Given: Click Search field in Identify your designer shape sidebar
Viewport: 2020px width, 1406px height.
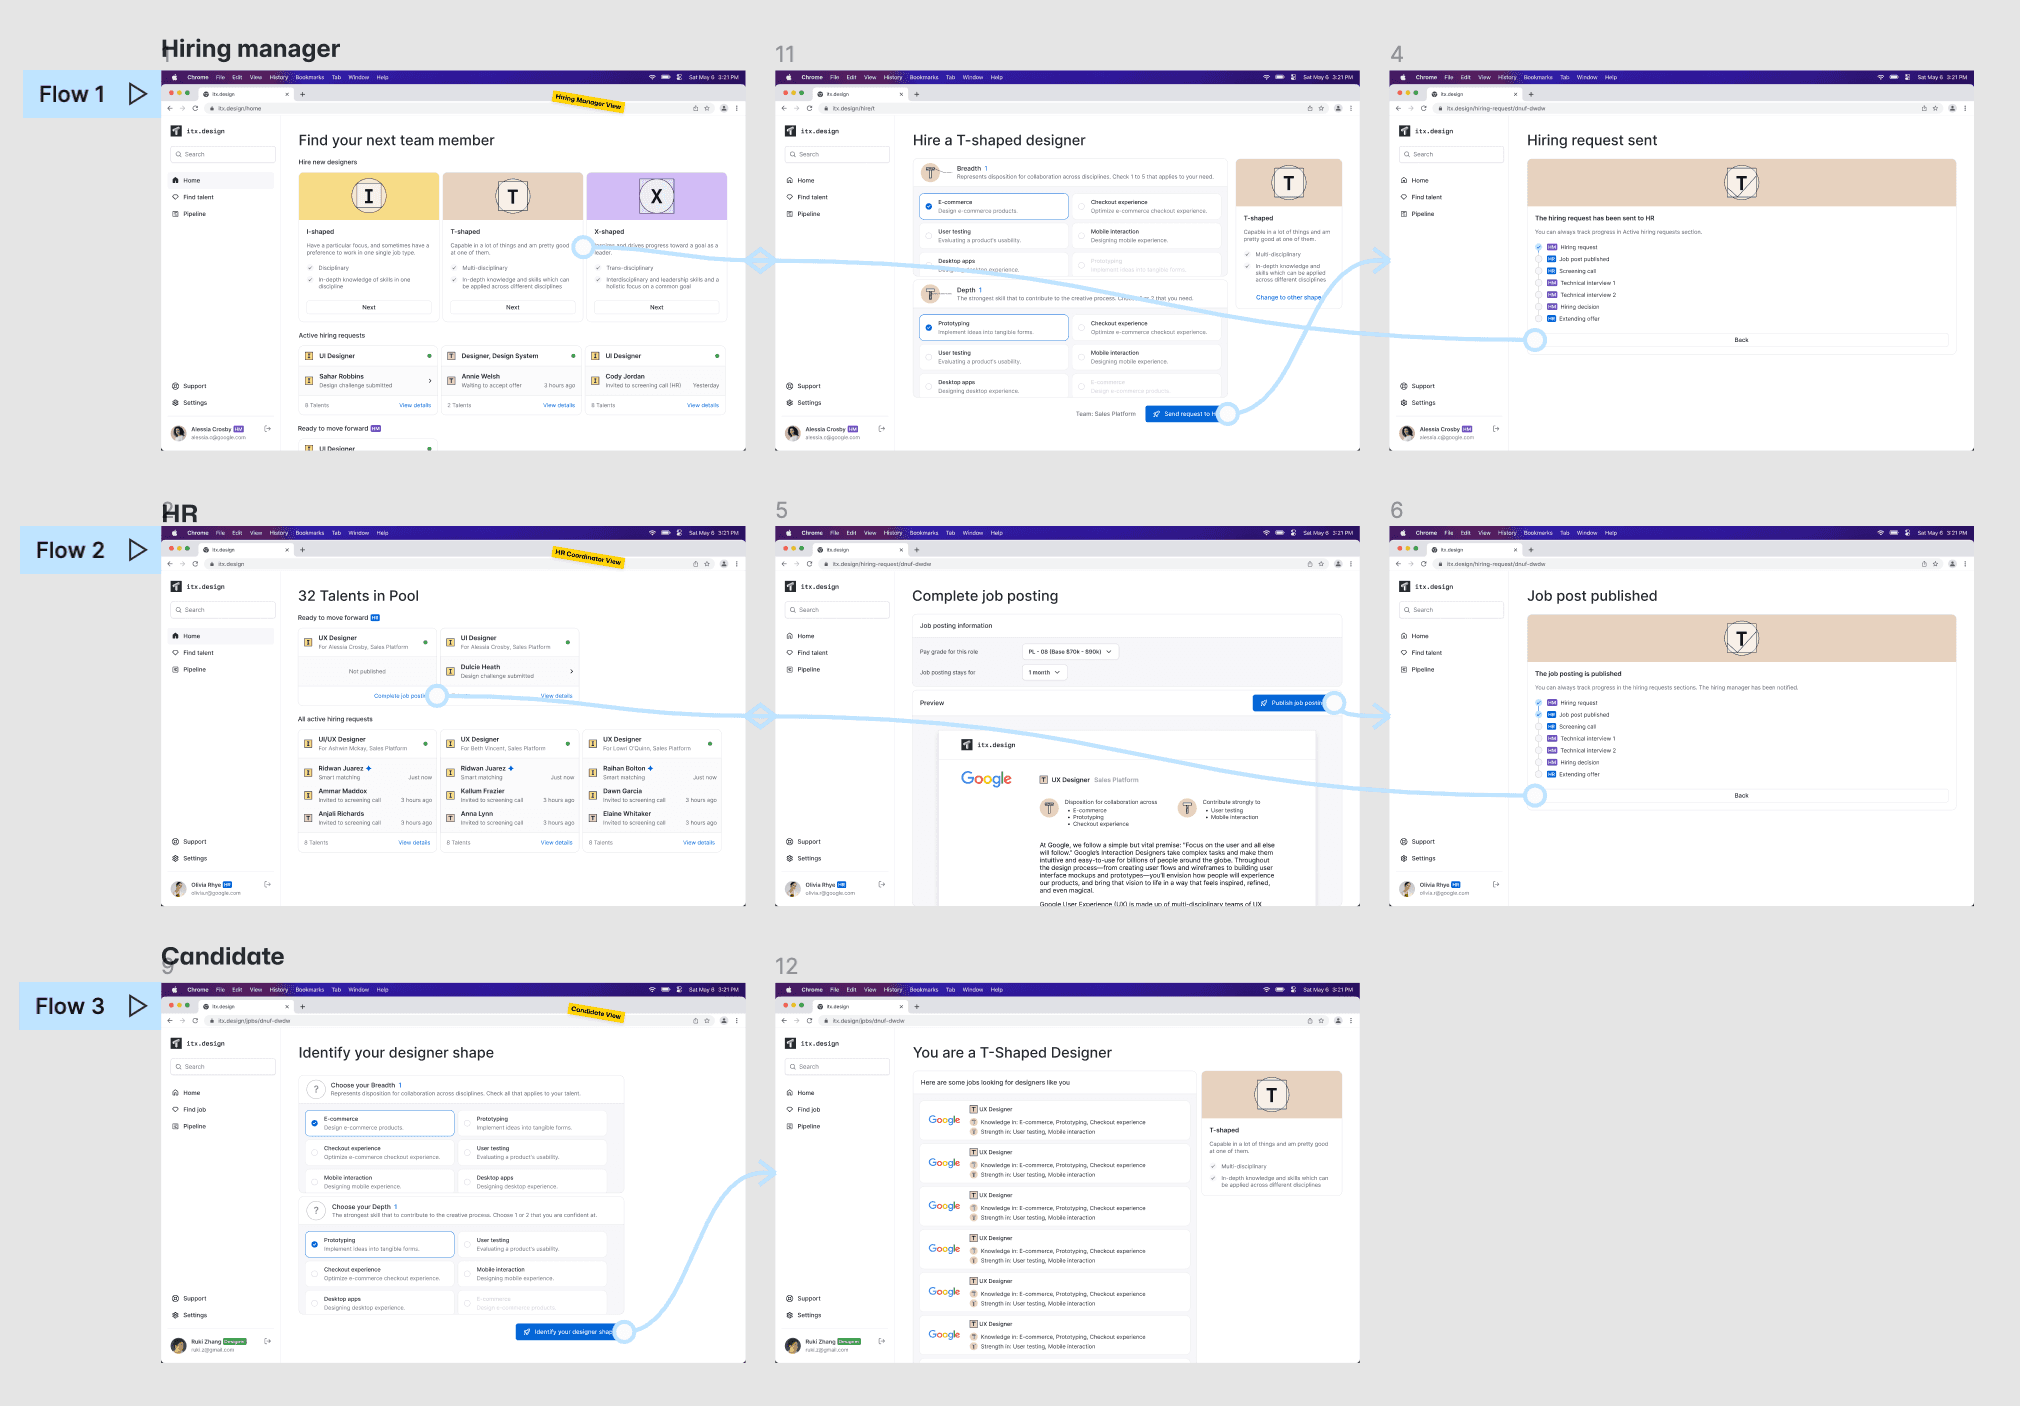Looking at the screenshot, I should coord(223,1067).
